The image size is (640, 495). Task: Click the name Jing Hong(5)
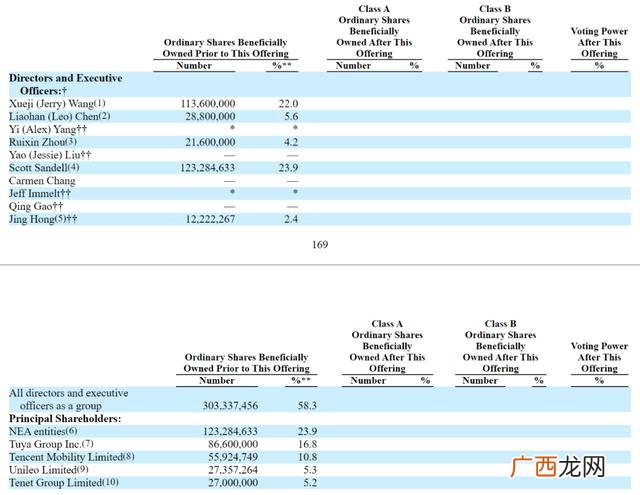[43, 219]
